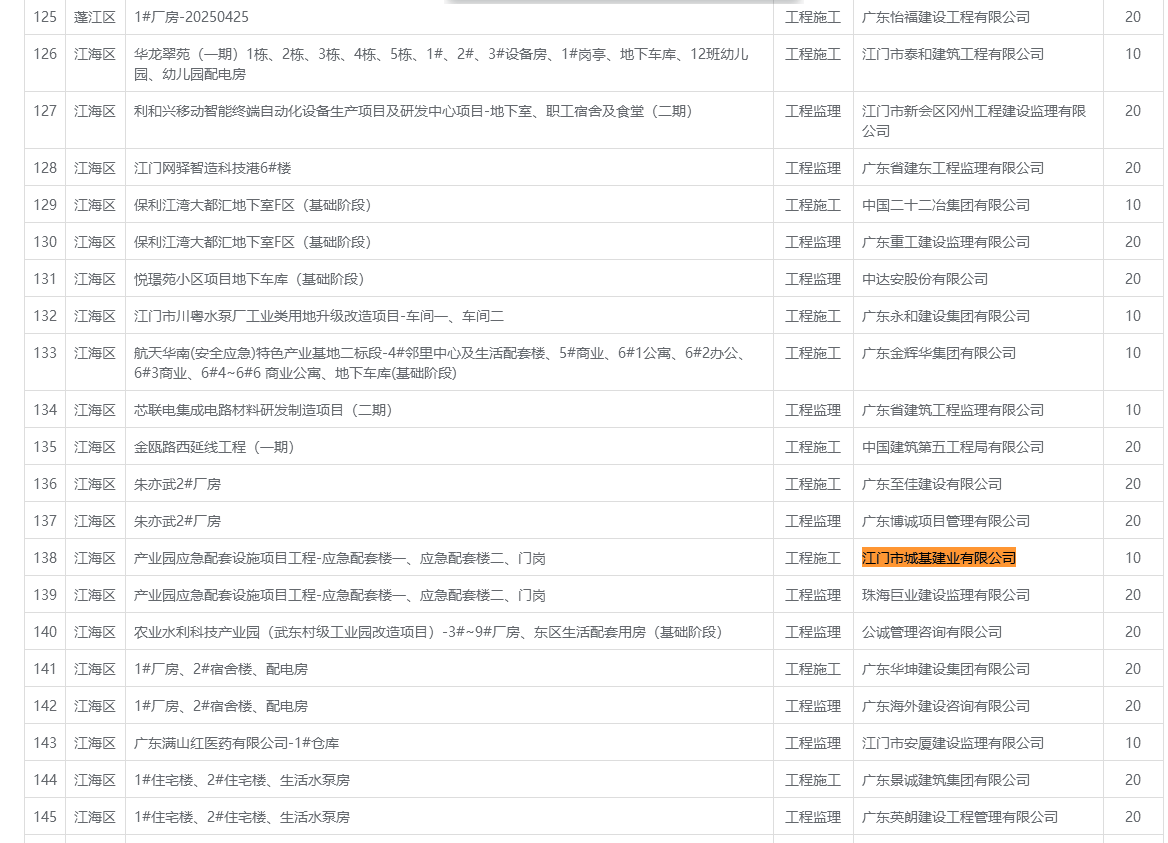The width and height of the screenshot is (1168, 843).
Task: Click 保利江湾大都汇地下室F区 in row 130
Action: point(253,242)
